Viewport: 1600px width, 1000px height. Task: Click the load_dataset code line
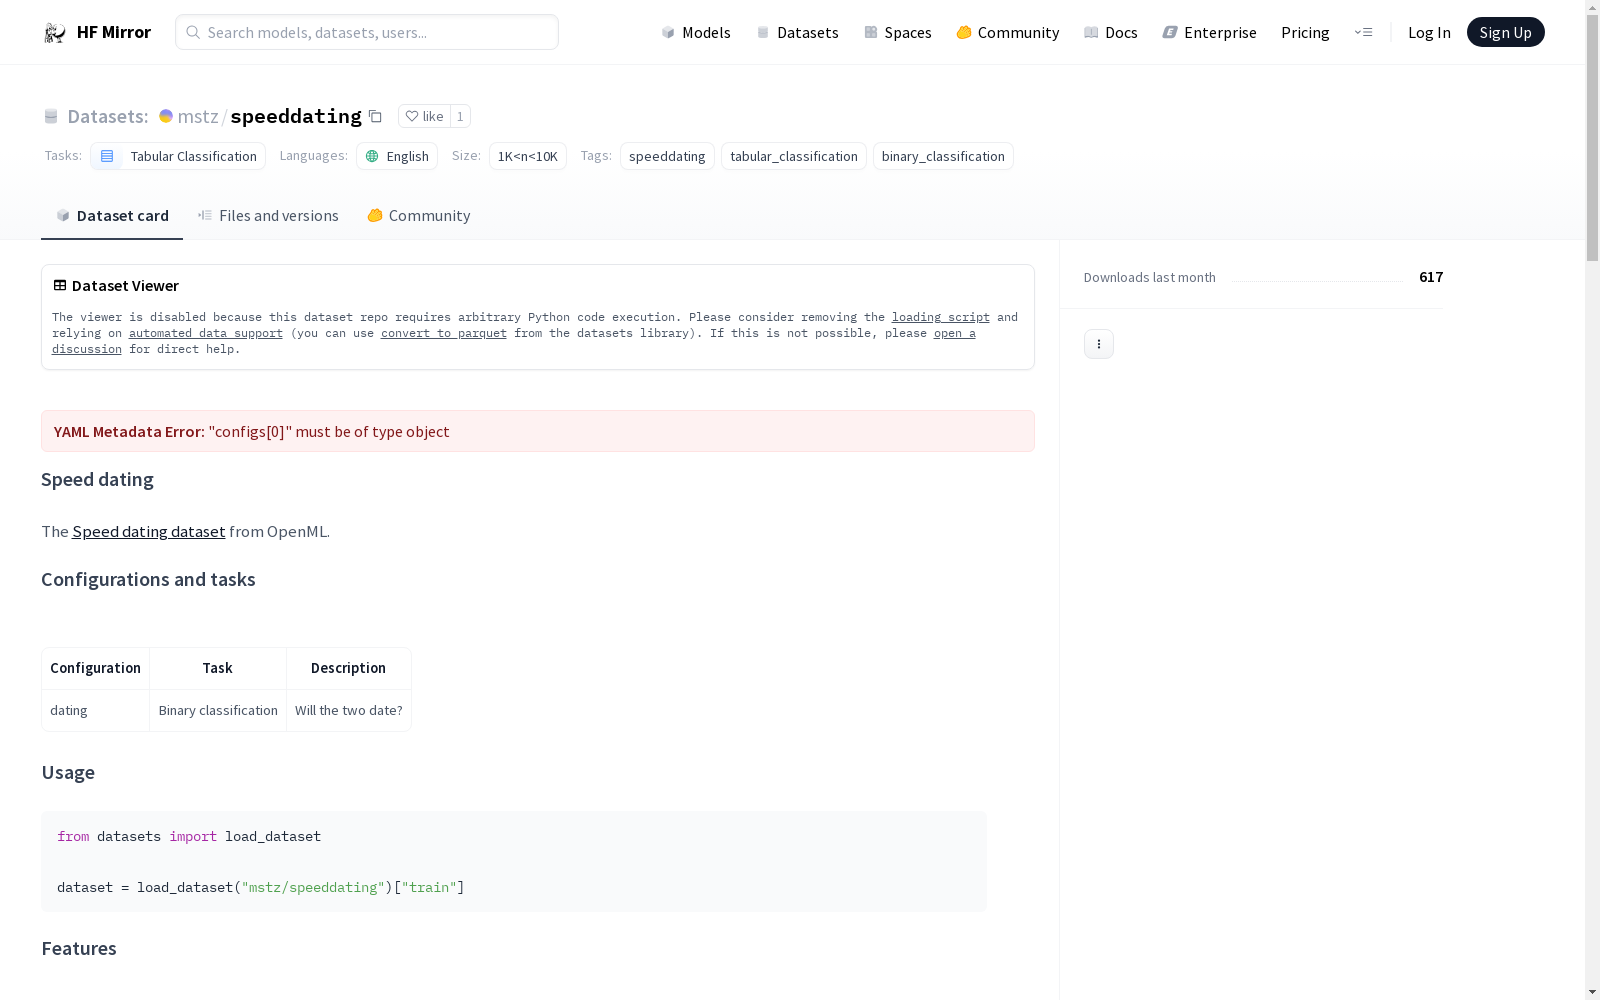pos(261,887)
